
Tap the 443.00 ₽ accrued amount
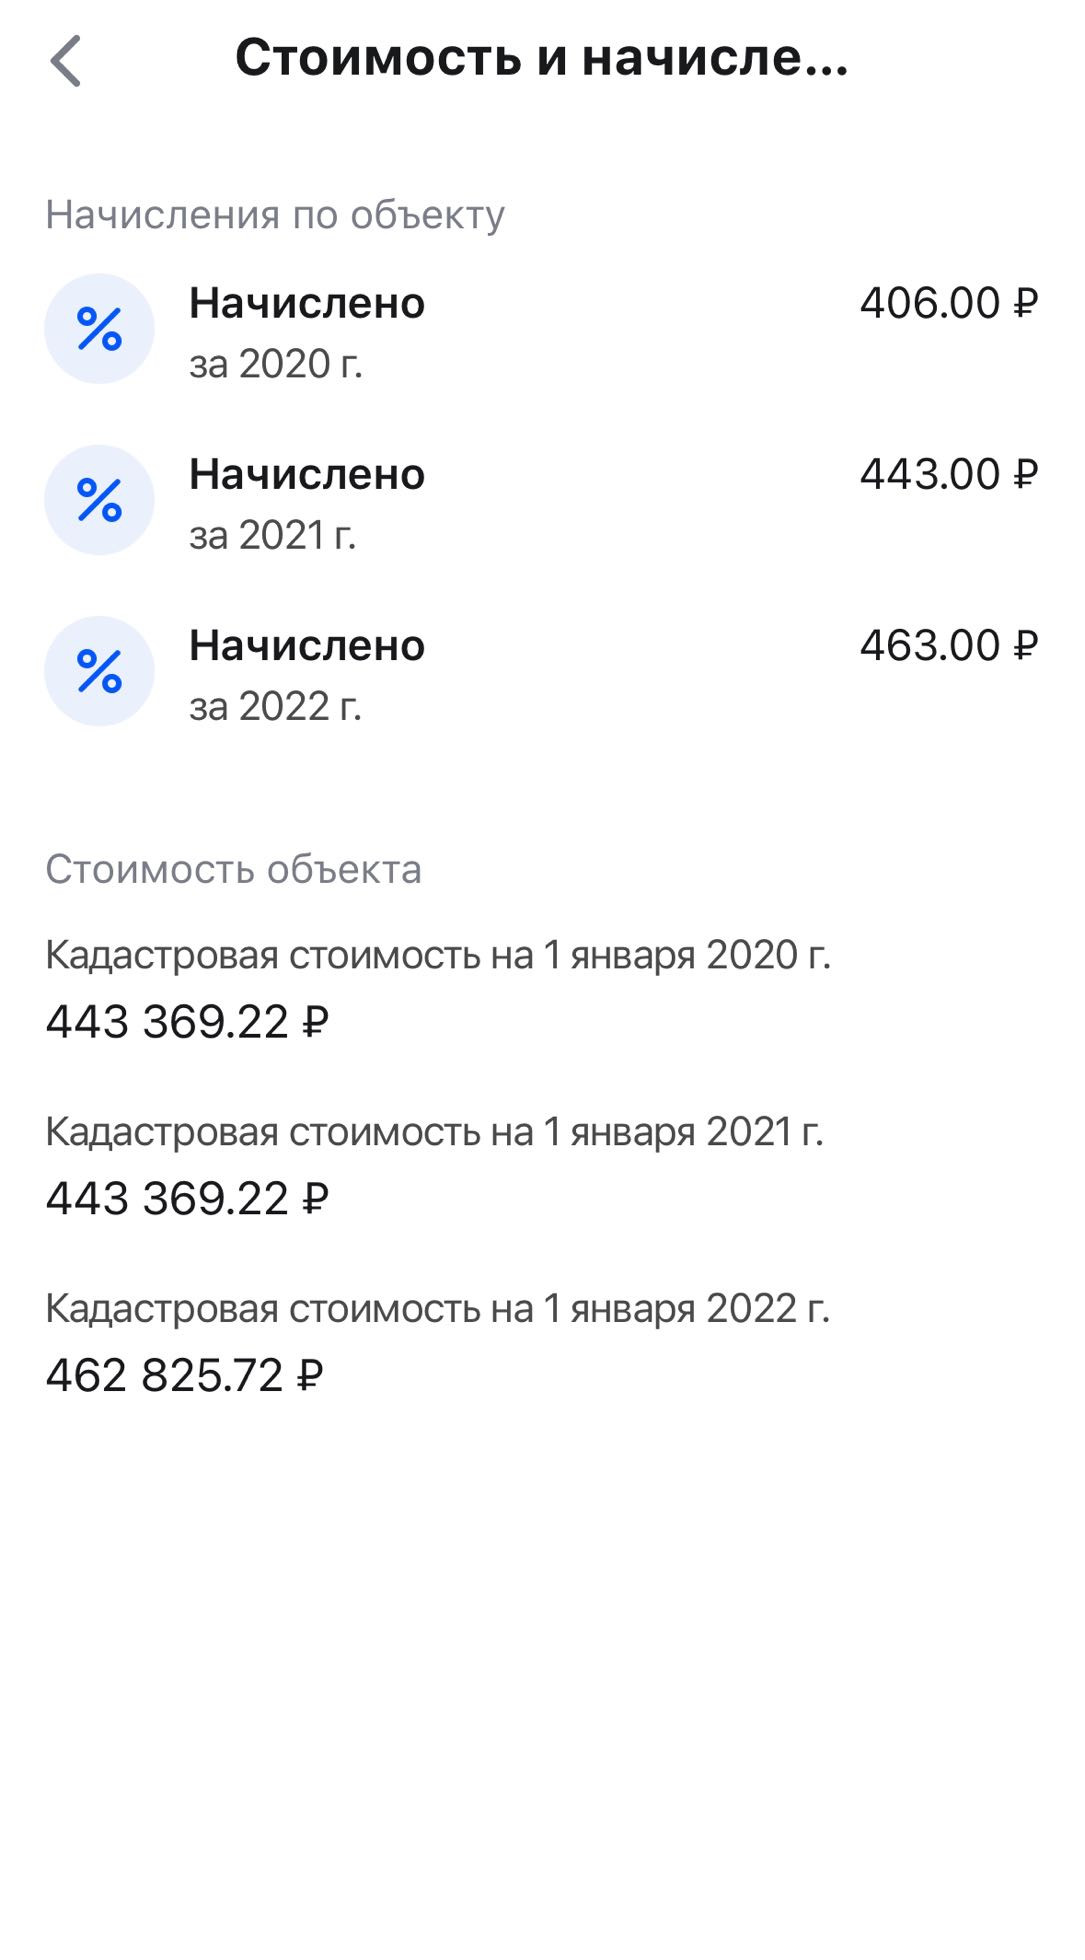(x=948, y=474)
